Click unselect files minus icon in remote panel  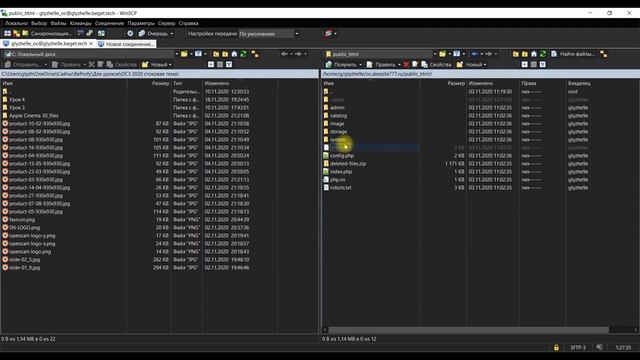[x=533, y=64]
